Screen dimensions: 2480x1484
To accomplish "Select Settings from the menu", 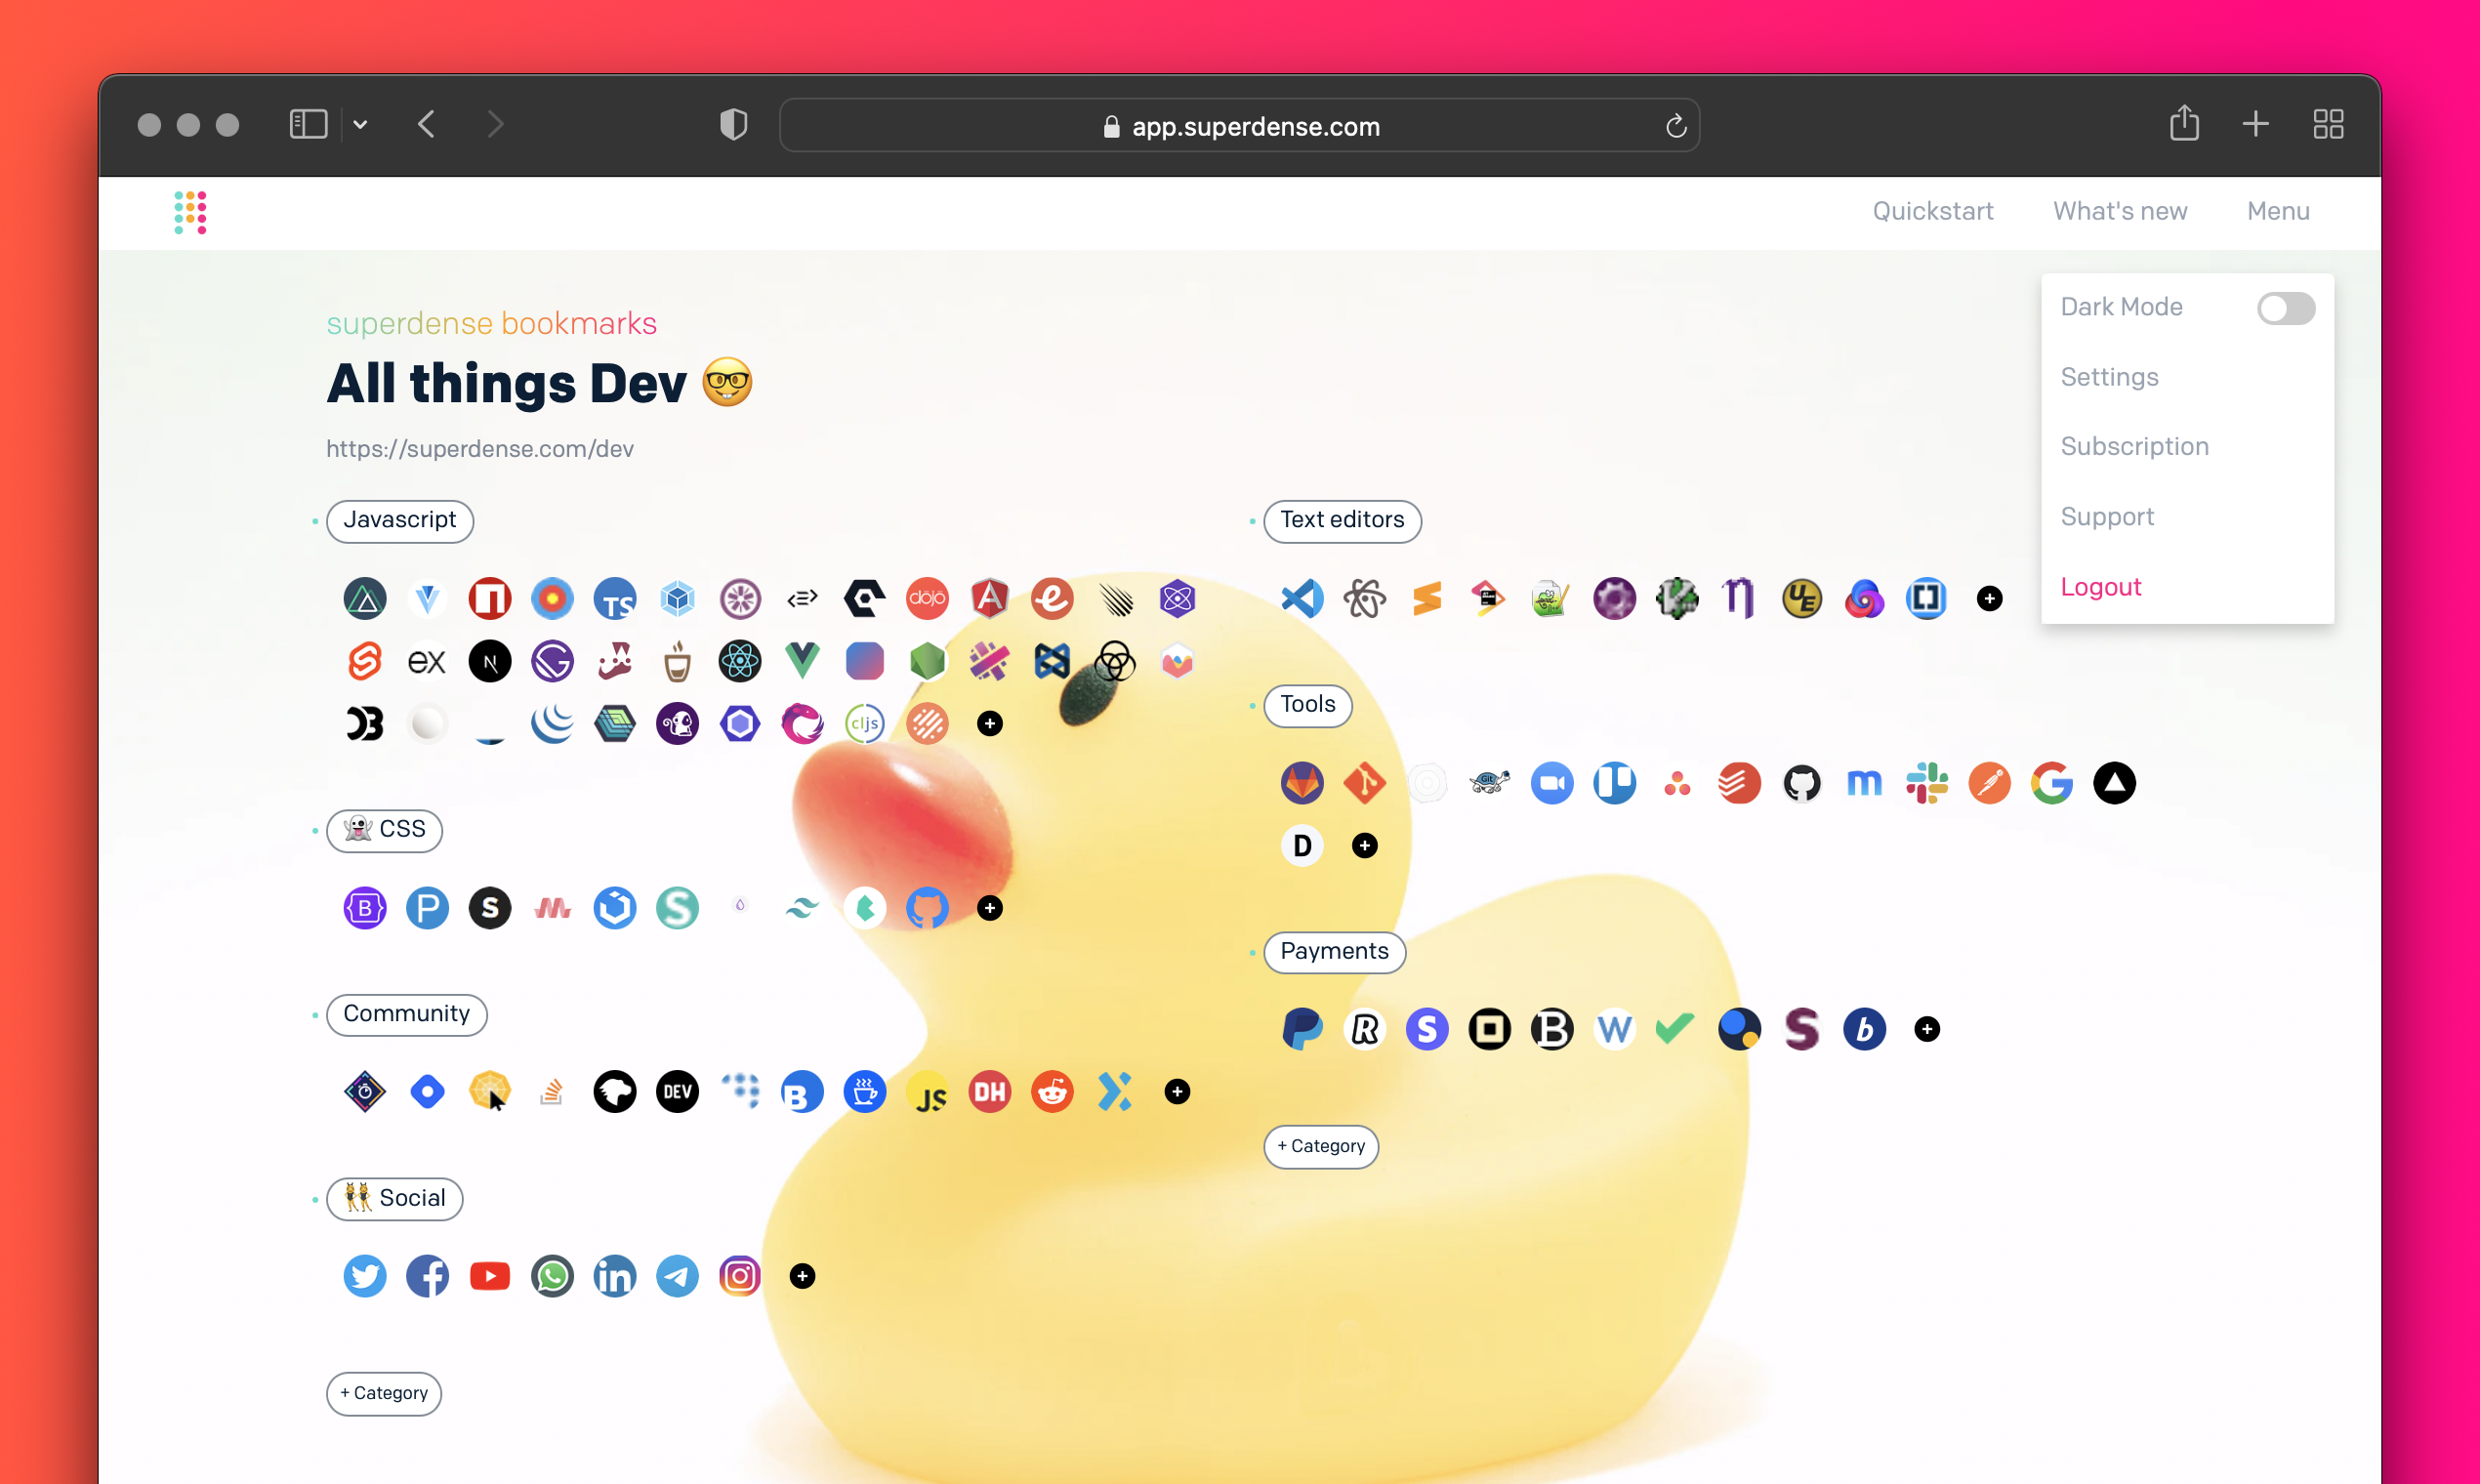I will click(x=2109, y=377).
